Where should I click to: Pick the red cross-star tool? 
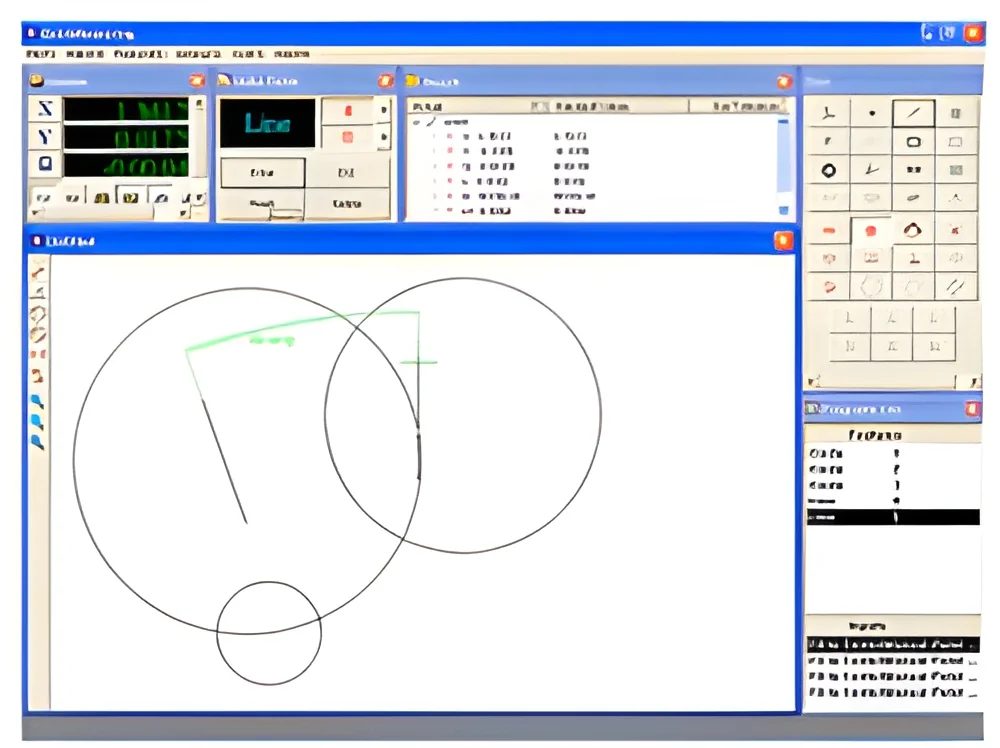[955, 230]
